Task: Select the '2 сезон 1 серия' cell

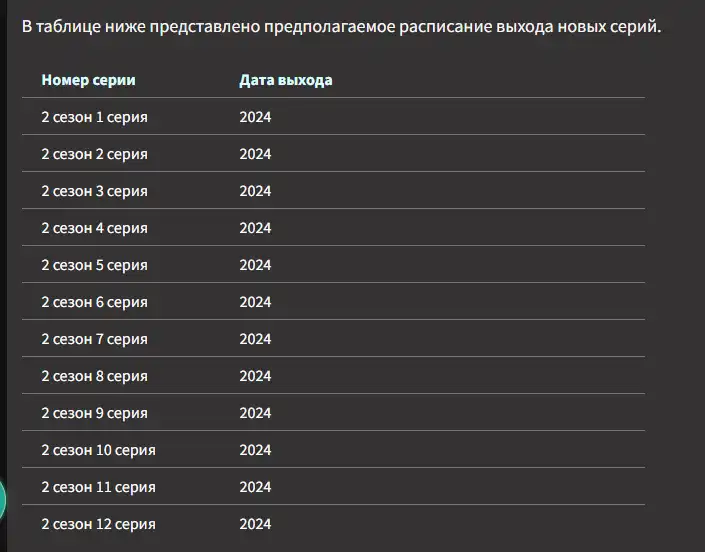Action: coord(94,117)
